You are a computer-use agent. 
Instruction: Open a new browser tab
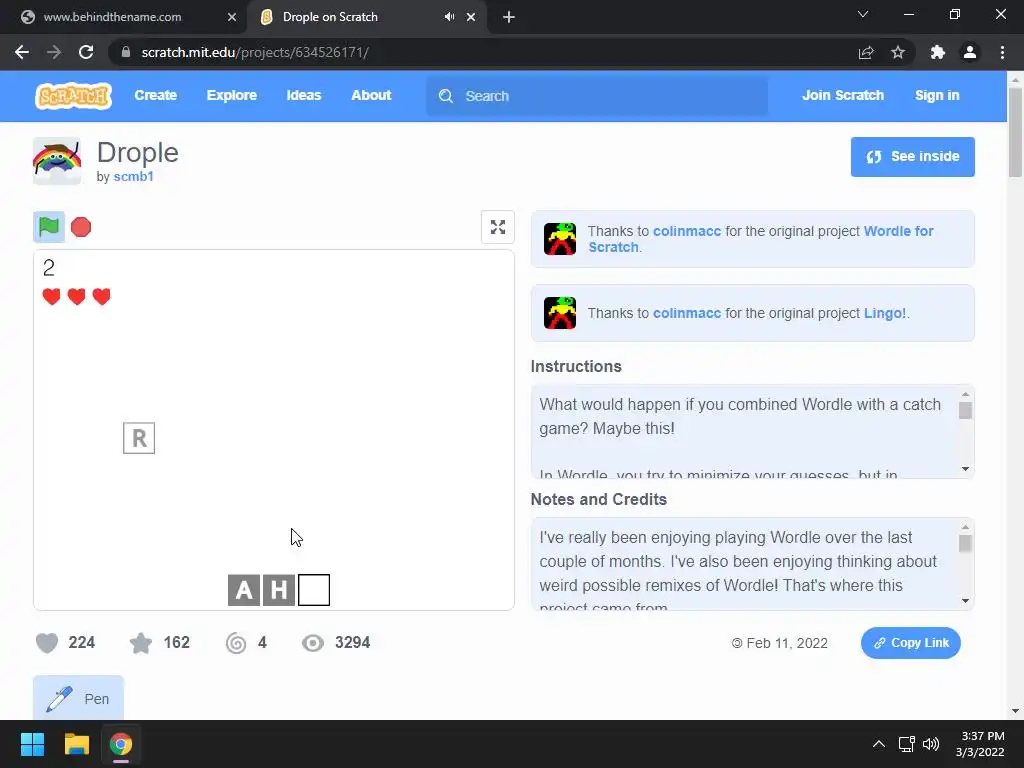[509, 17]
